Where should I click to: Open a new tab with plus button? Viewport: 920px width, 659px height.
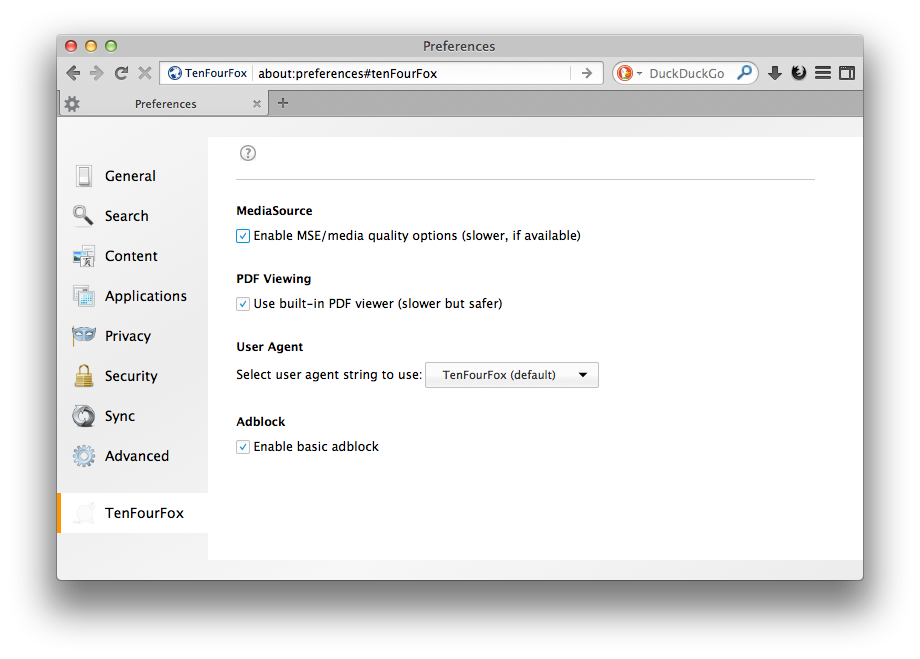point(283,103)
